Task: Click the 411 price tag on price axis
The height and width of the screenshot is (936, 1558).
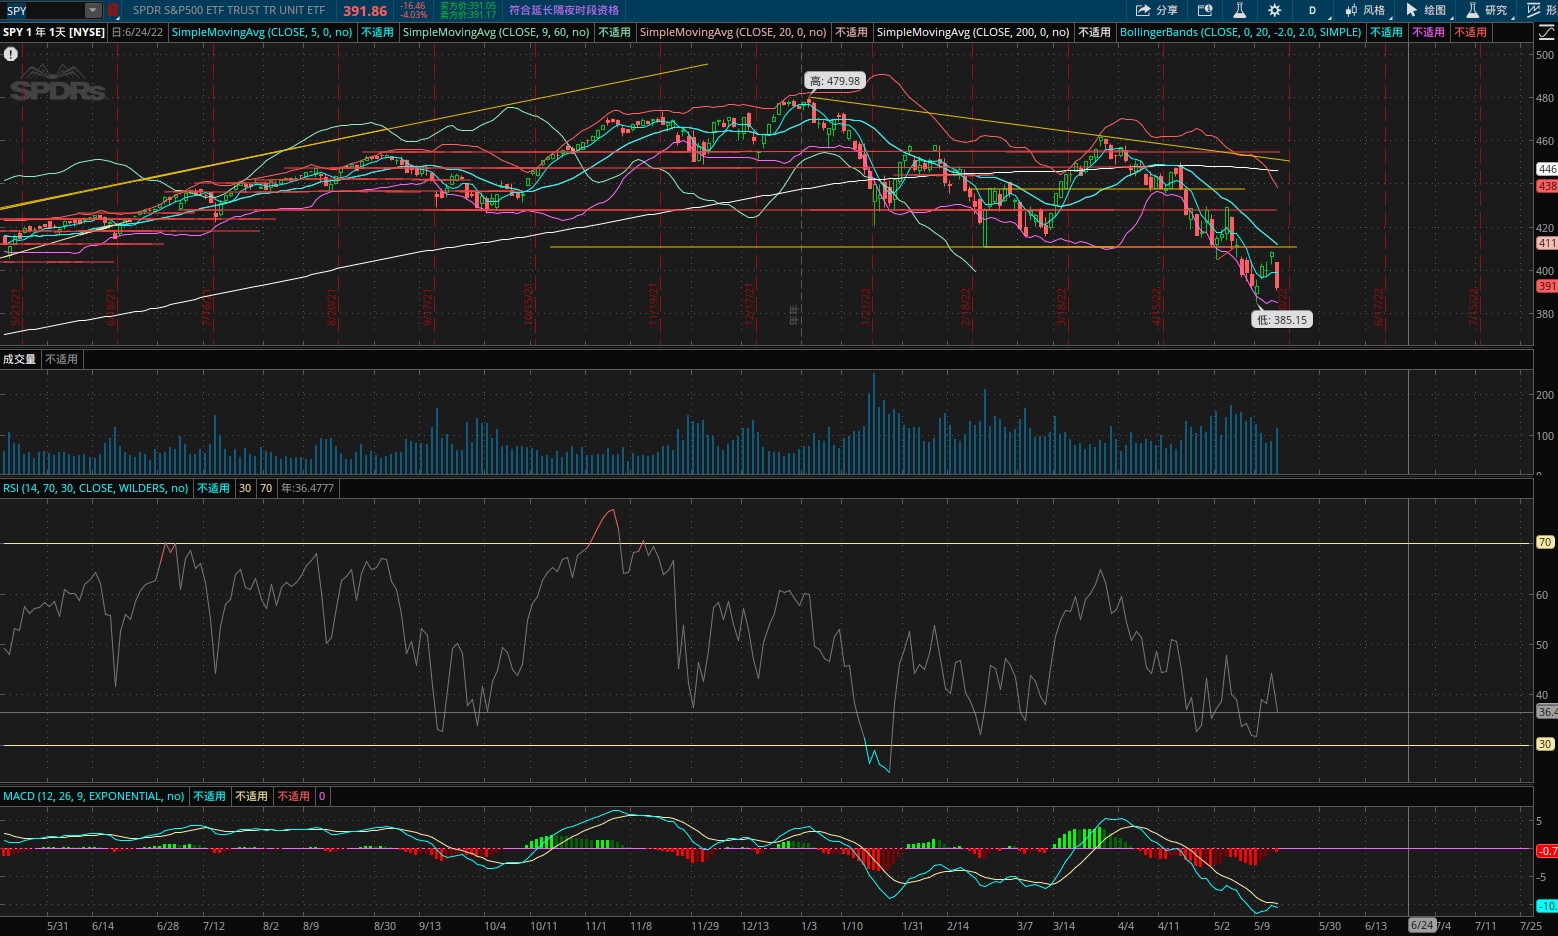Action: pos(1547,243)
